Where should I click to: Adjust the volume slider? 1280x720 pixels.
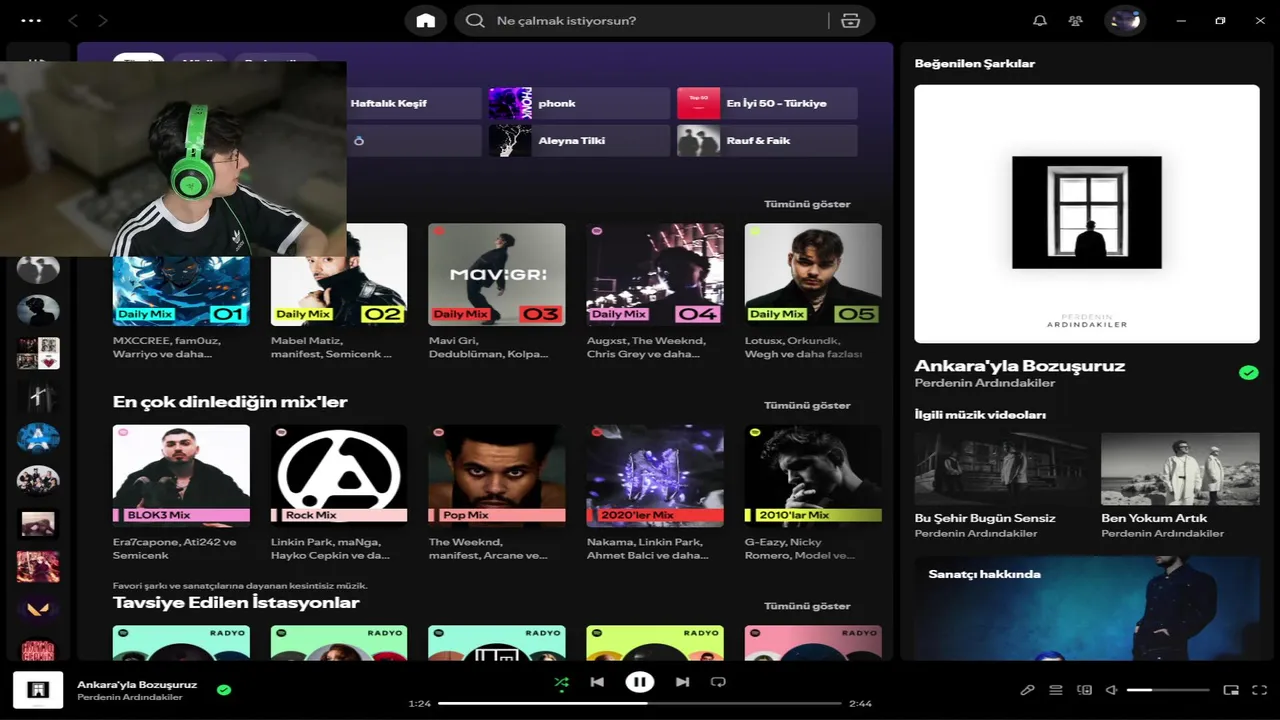click(x=1168, y=690)
